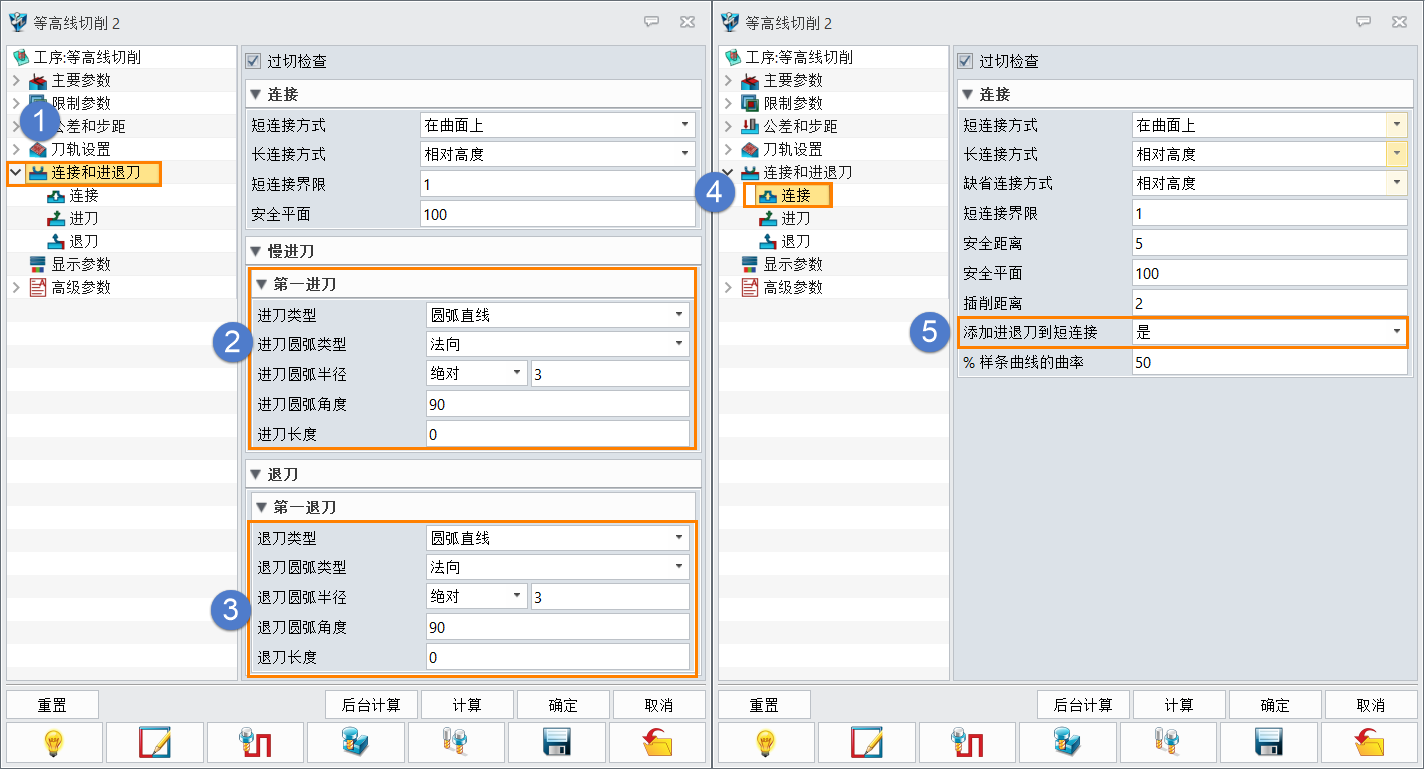Image resolution: width=1425 pixels, height=770 pixels.
Task: Click the cutter with red toolpath icon, right dialog
Action: [966, 743]
